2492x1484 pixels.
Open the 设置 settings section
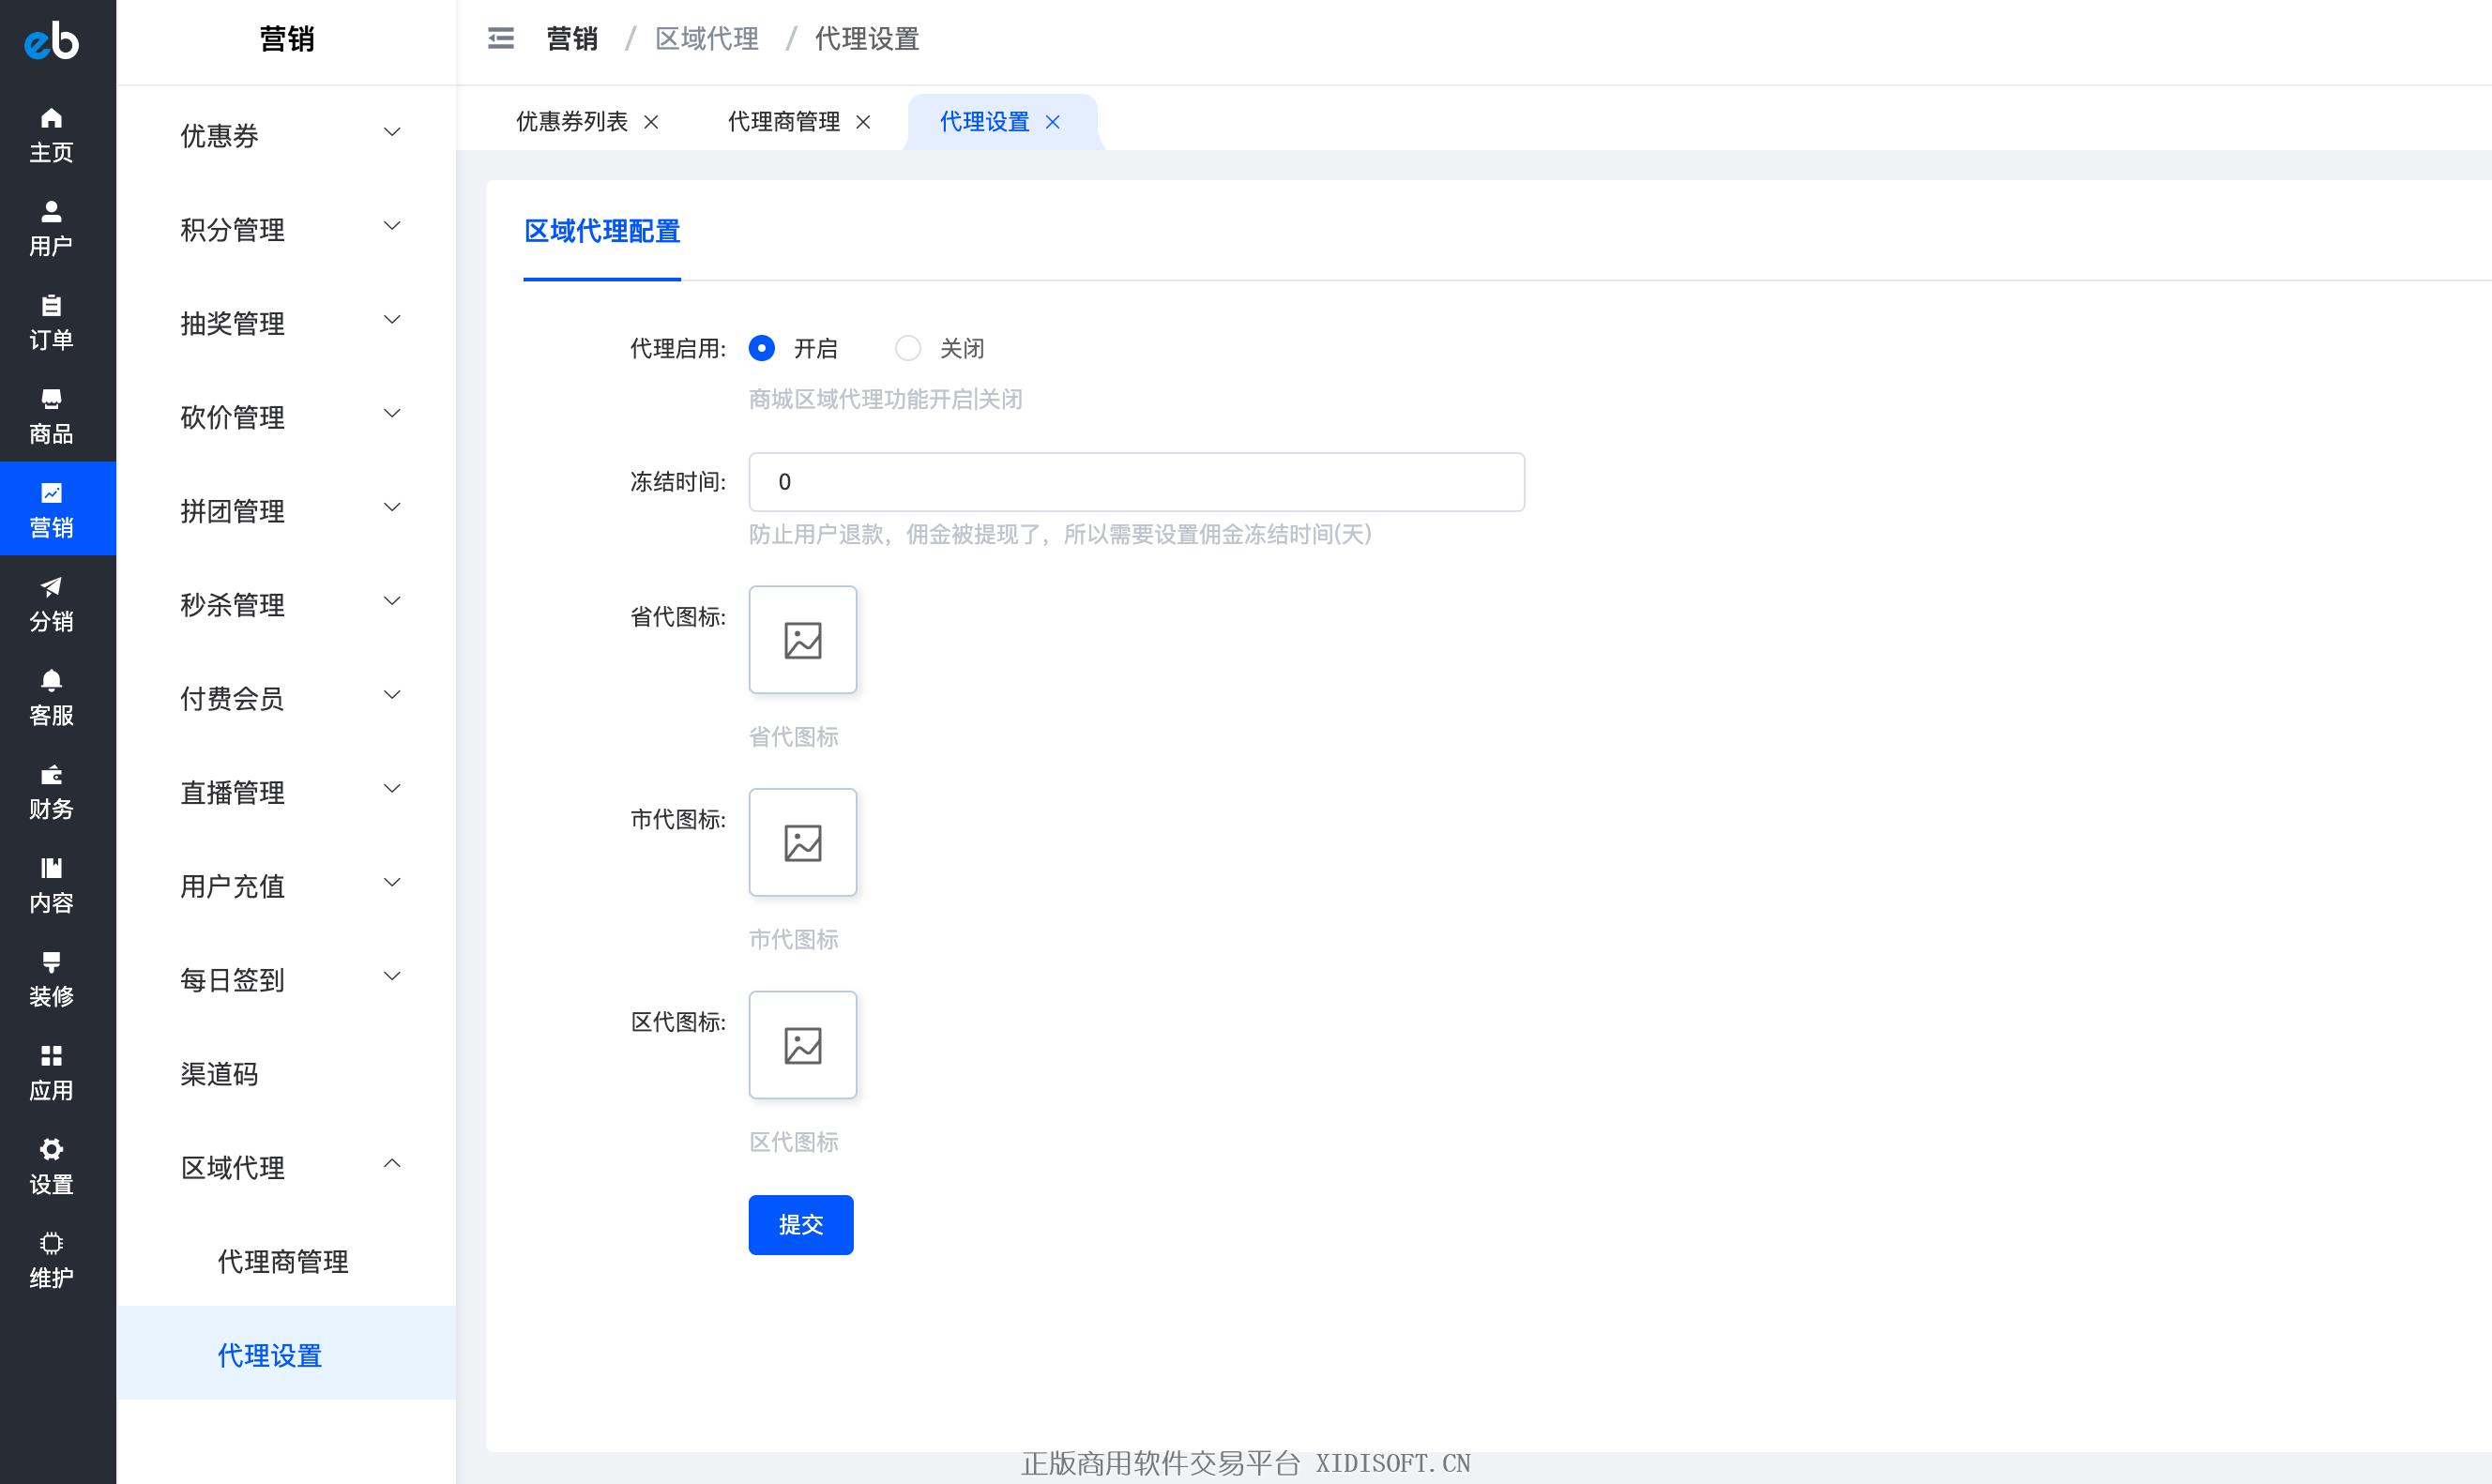pyautogui.click(x=51, y=1166)
